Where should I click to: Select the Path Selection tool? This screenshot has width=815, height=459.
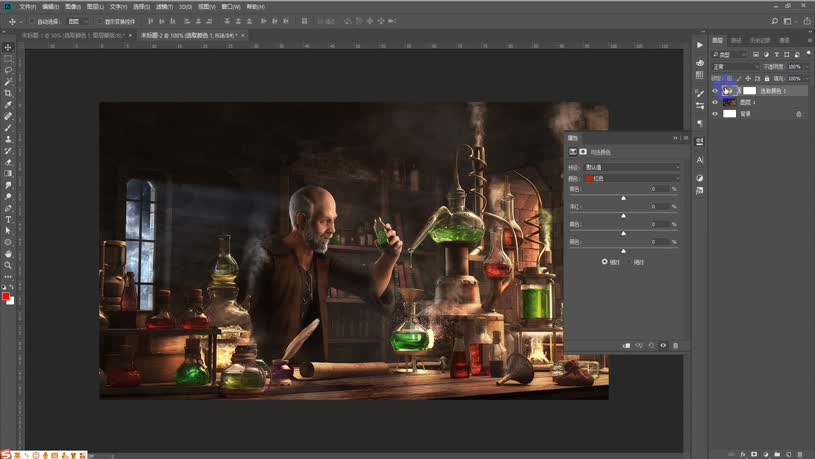[8, 231]
